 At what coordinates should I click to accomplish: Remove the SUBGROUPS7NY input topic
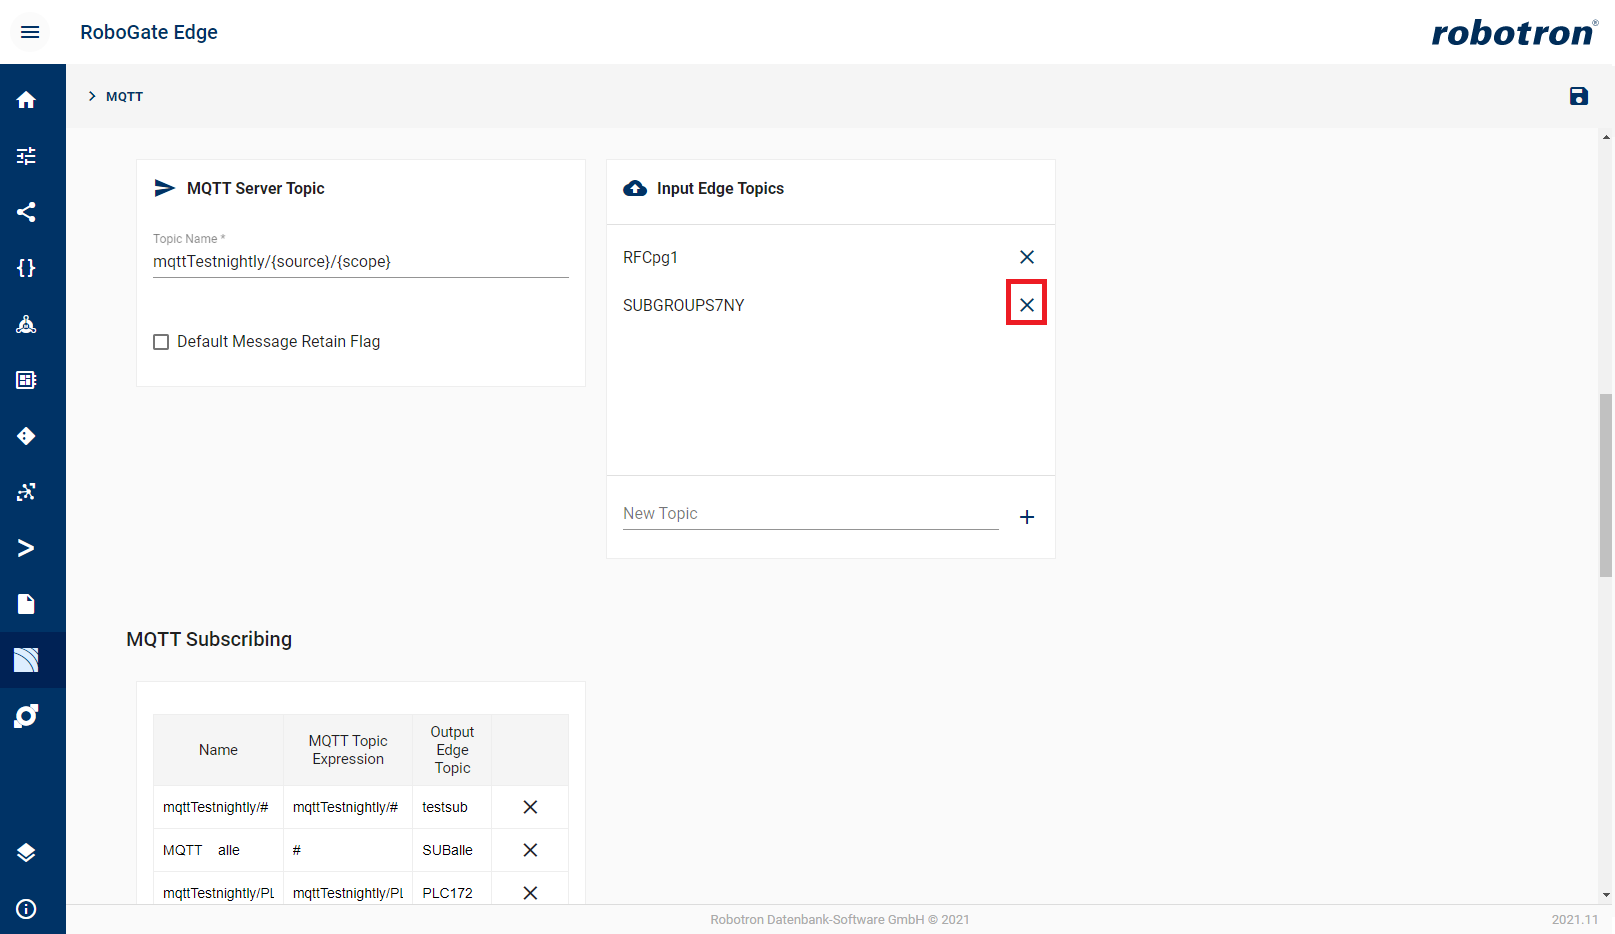click(x=1026, y=305)
